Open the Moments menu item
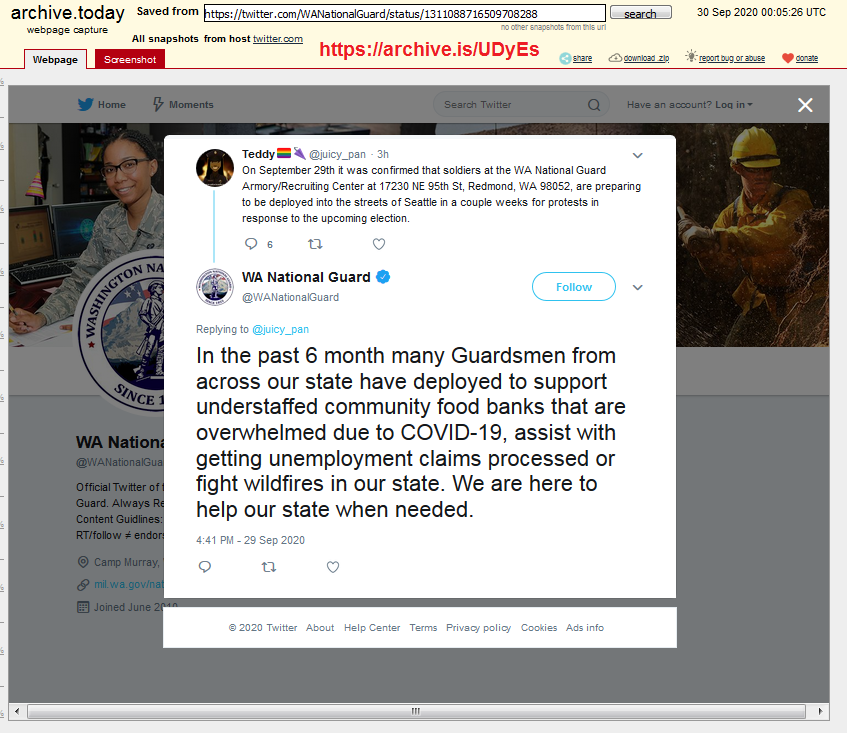Screen dimensions: 847x733 point(183,104)
